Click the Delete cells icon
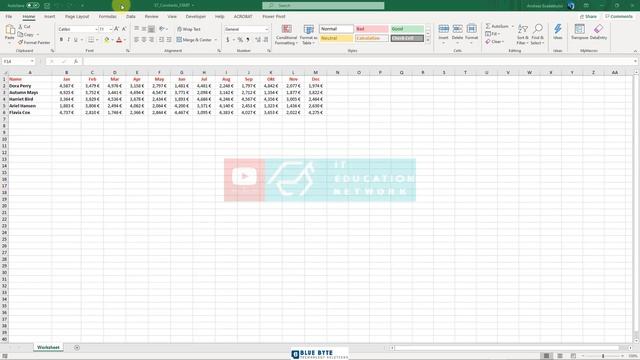Screen dimensions: 640x360 pyautogui.click(x=458, y=29)
